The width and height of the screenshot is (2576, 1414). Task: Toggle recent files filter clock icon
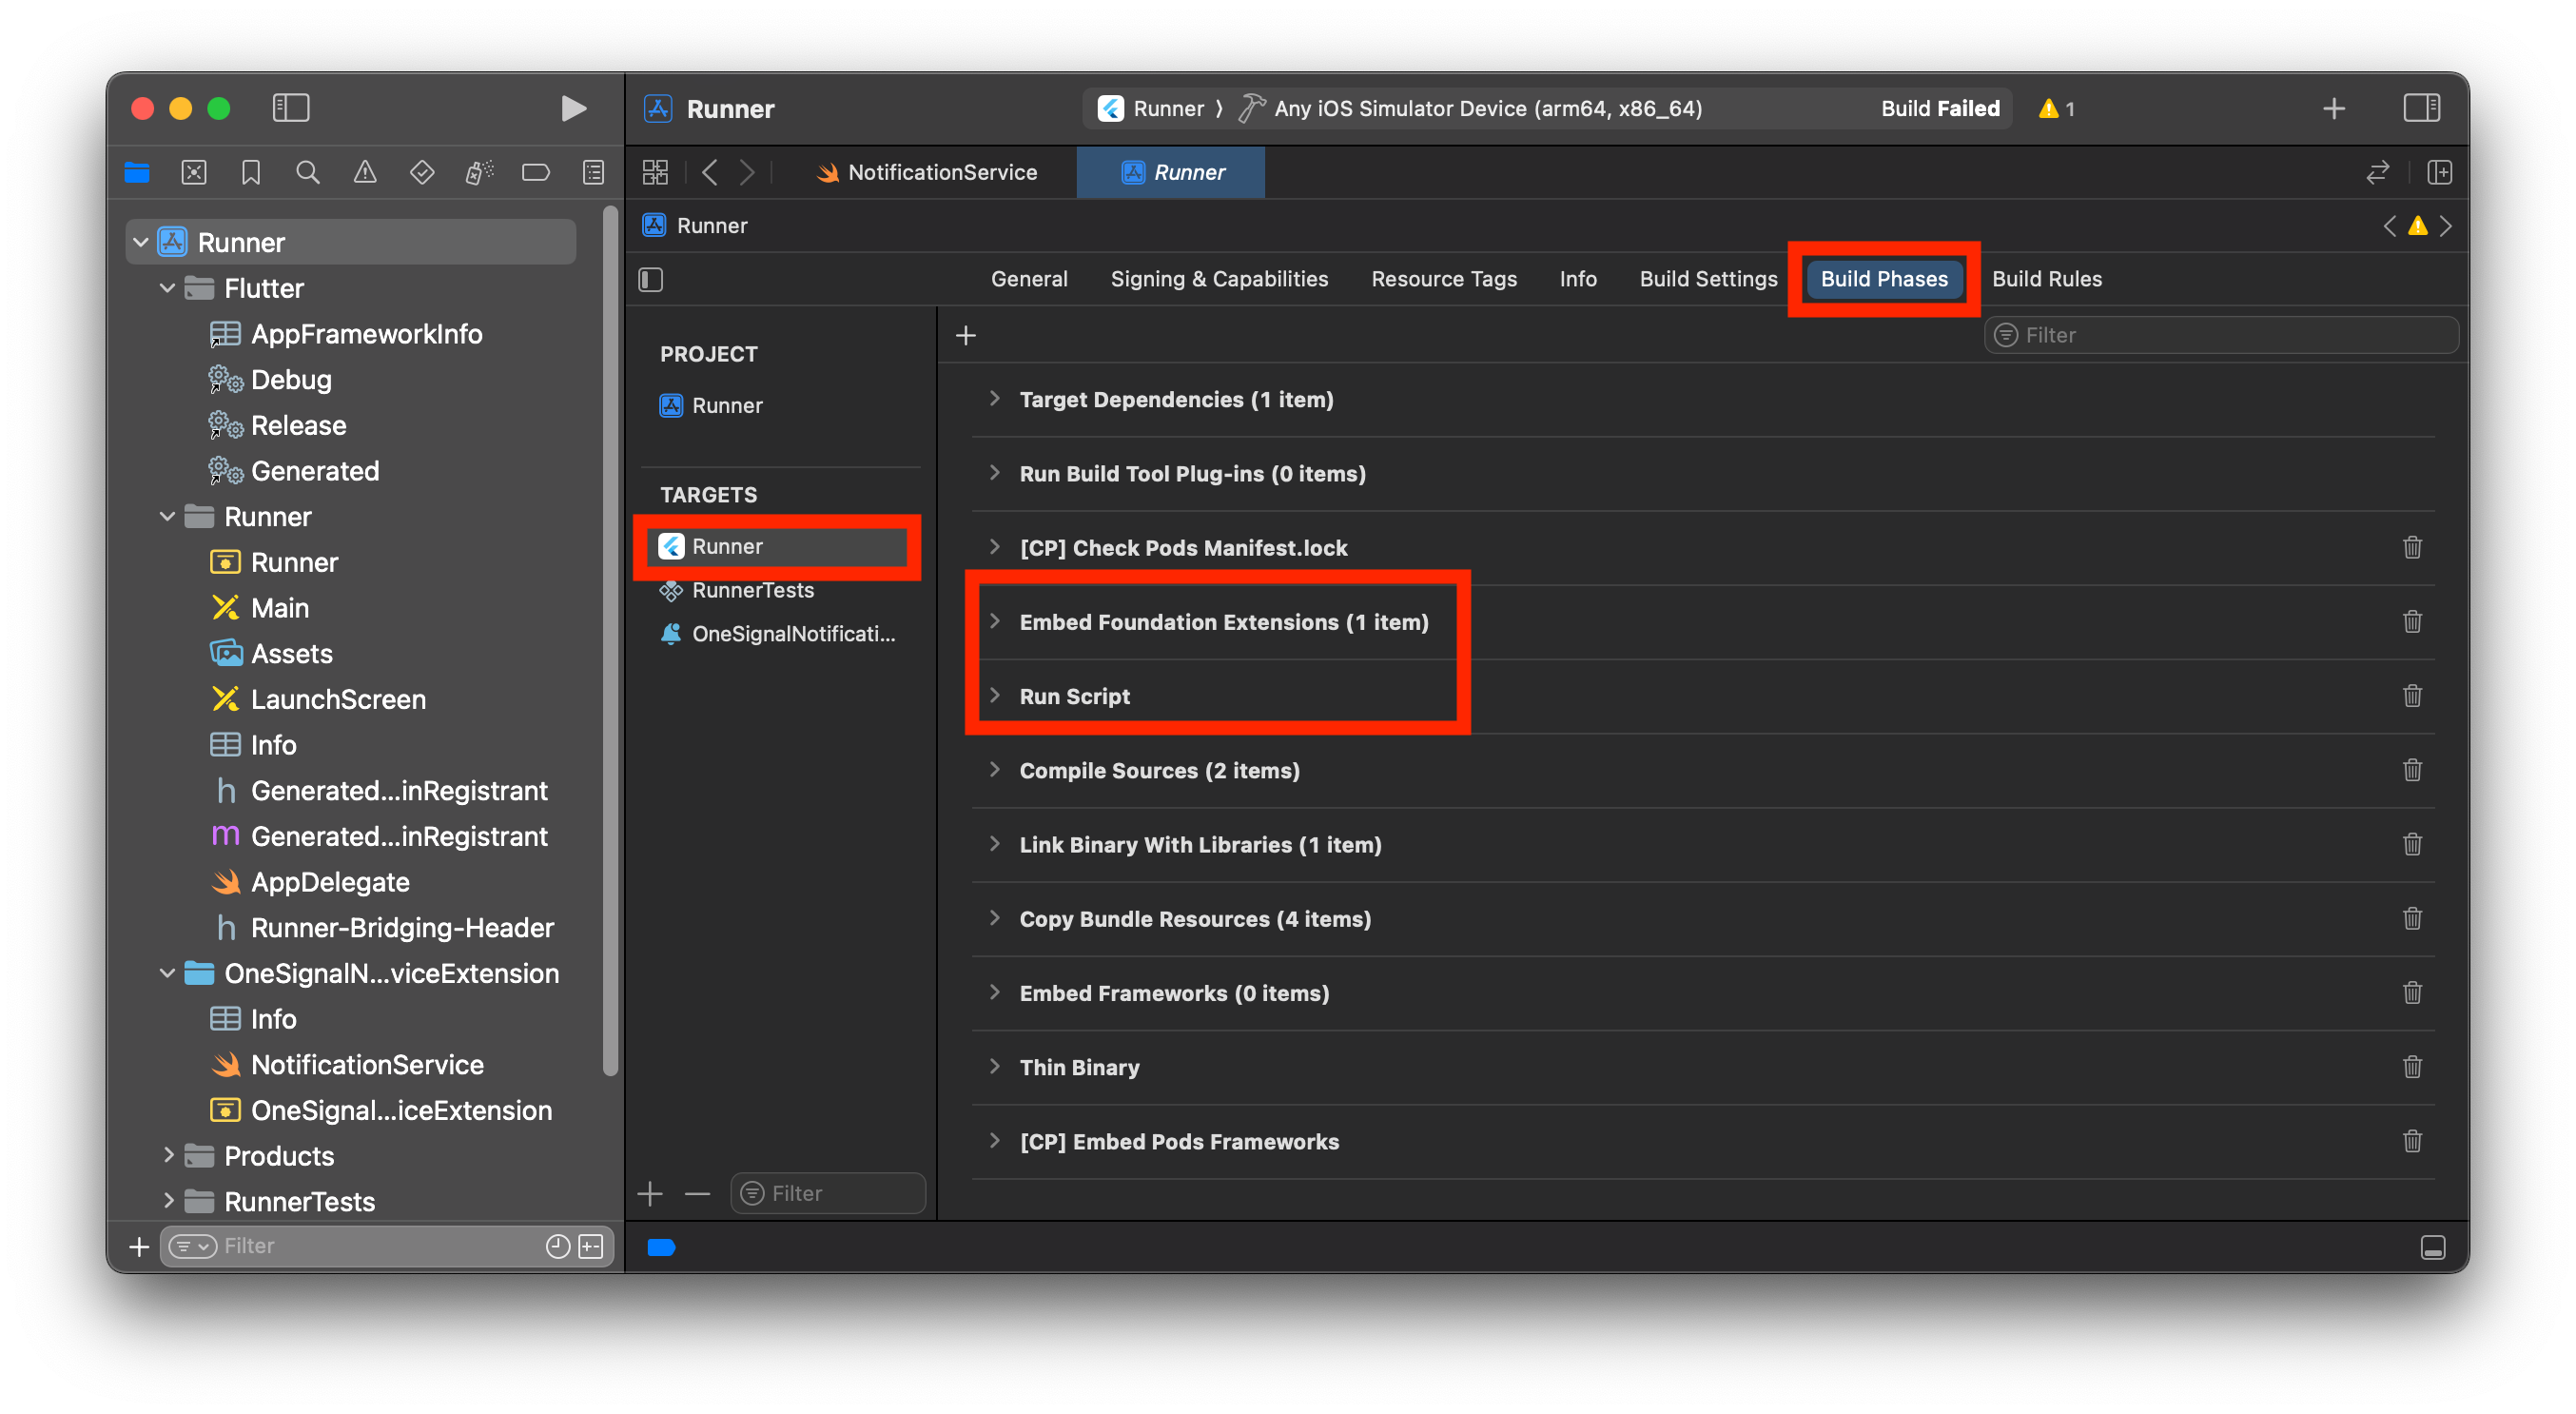(x=558, y=1246)
